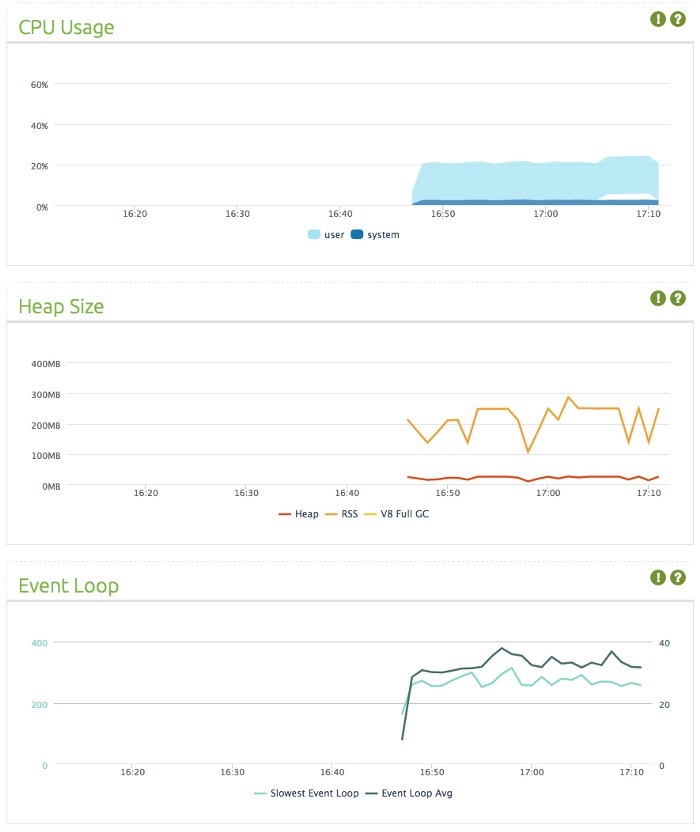Click 16:50 on the CPU time axis
Viewport: 700px width, 832px height.
pos(443,214)
